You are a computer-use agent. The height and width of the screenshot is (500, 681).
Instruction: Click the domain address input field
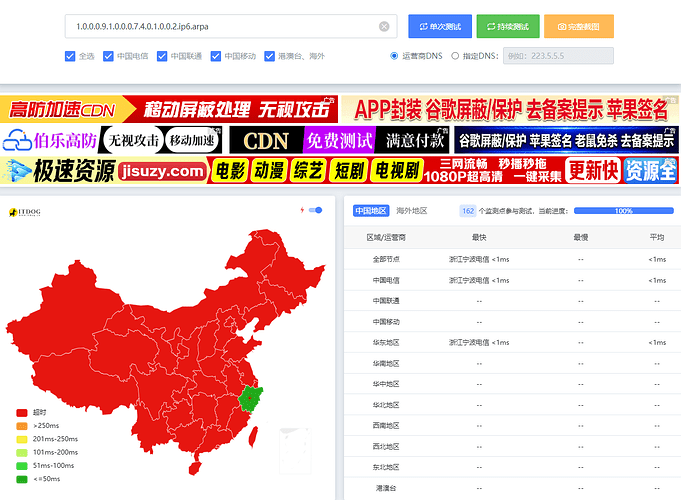pos(231,26)
